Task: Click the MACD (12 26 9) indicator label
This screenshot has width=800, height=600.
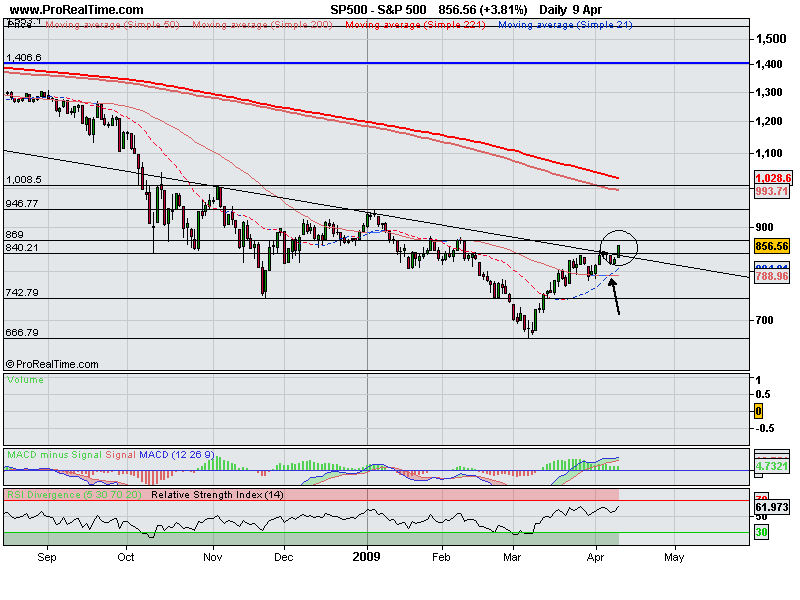Action: (177, 455)
